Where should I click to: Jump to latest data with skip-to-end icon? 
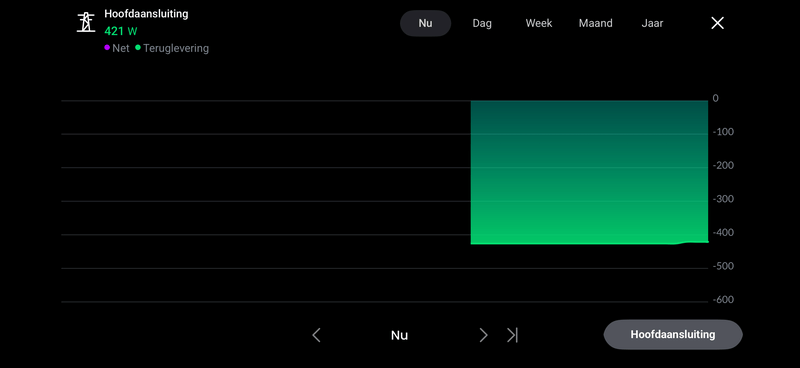pyautogui.click(x=512, y=335)
